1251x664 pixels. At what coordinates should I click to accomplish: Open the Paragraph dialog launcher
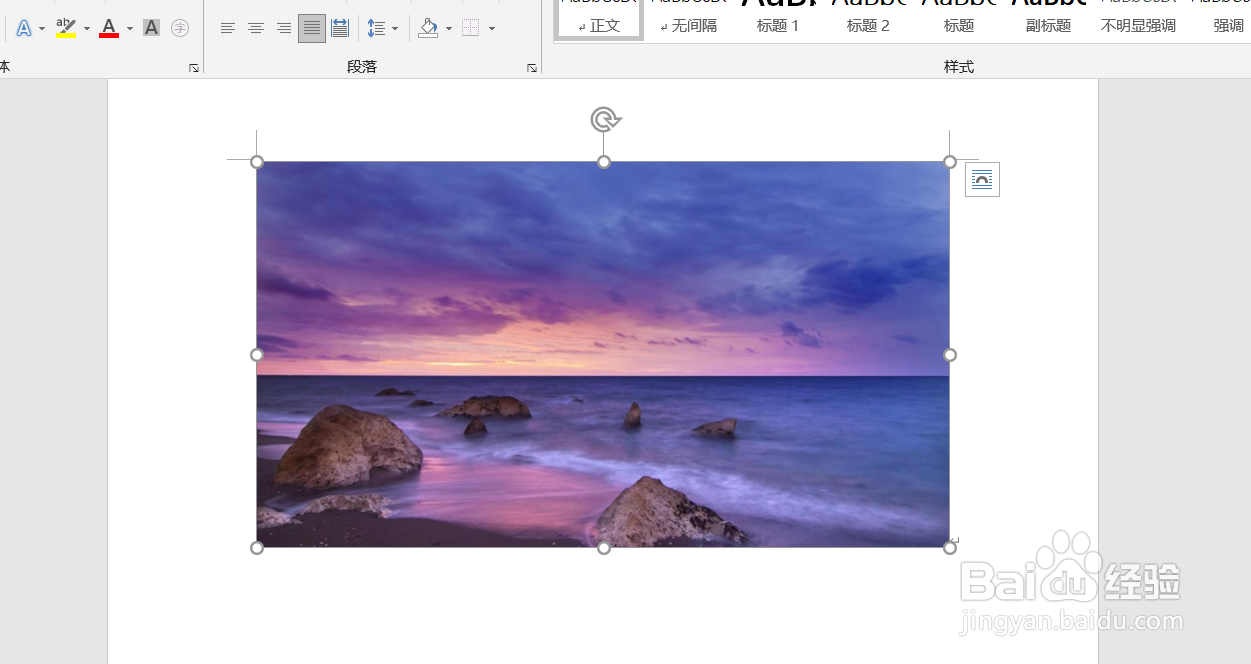click(x=532, y=68)
